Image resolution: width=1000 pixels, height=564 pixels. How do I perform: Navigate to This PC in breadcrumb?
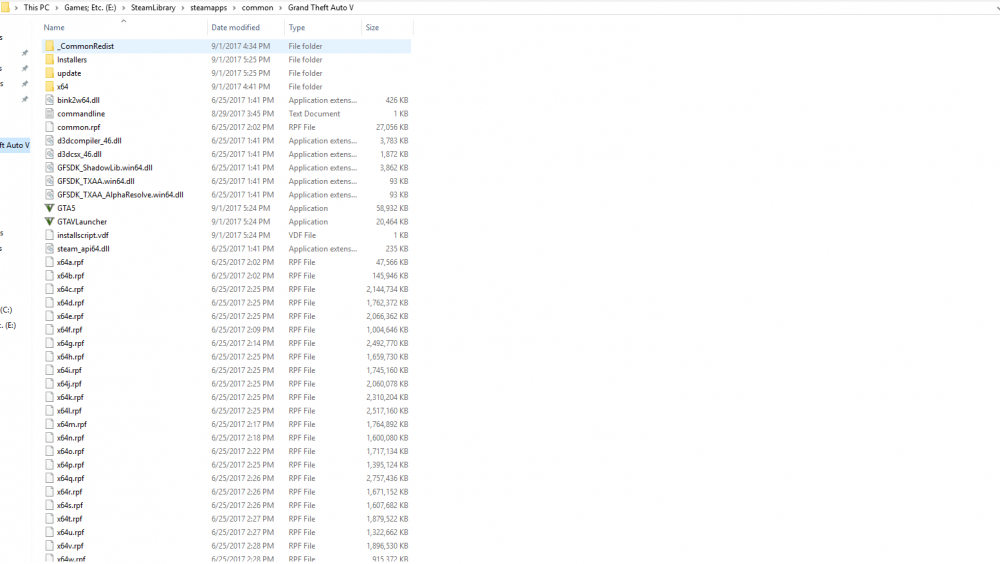pos(36,8)
